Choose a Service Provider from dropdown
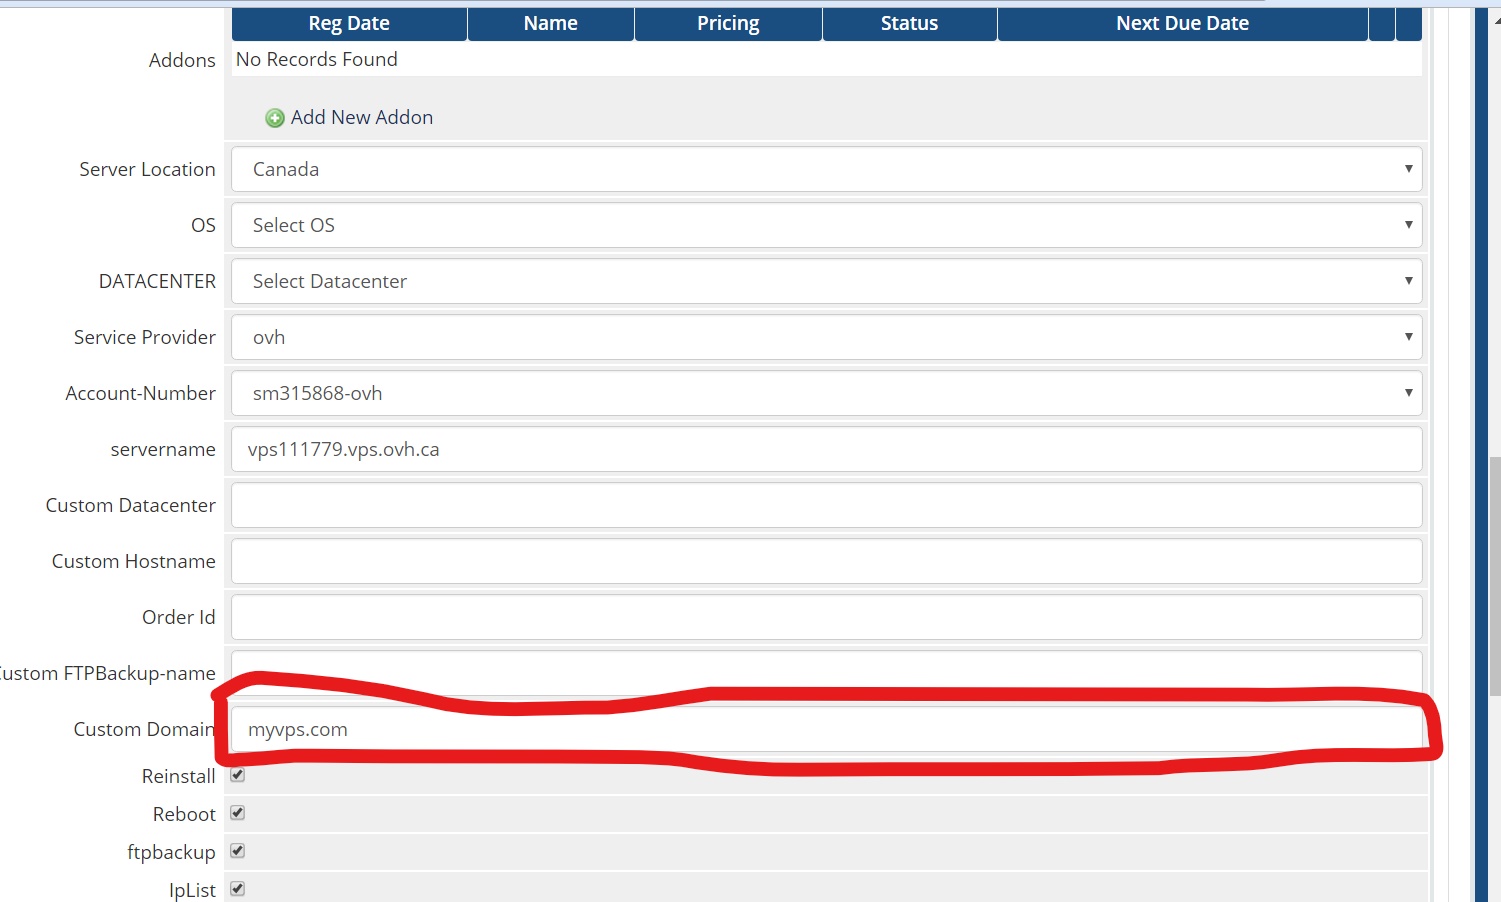Image resolution: width=1501 pixels, height=902 pixels. tap(826, 337)
